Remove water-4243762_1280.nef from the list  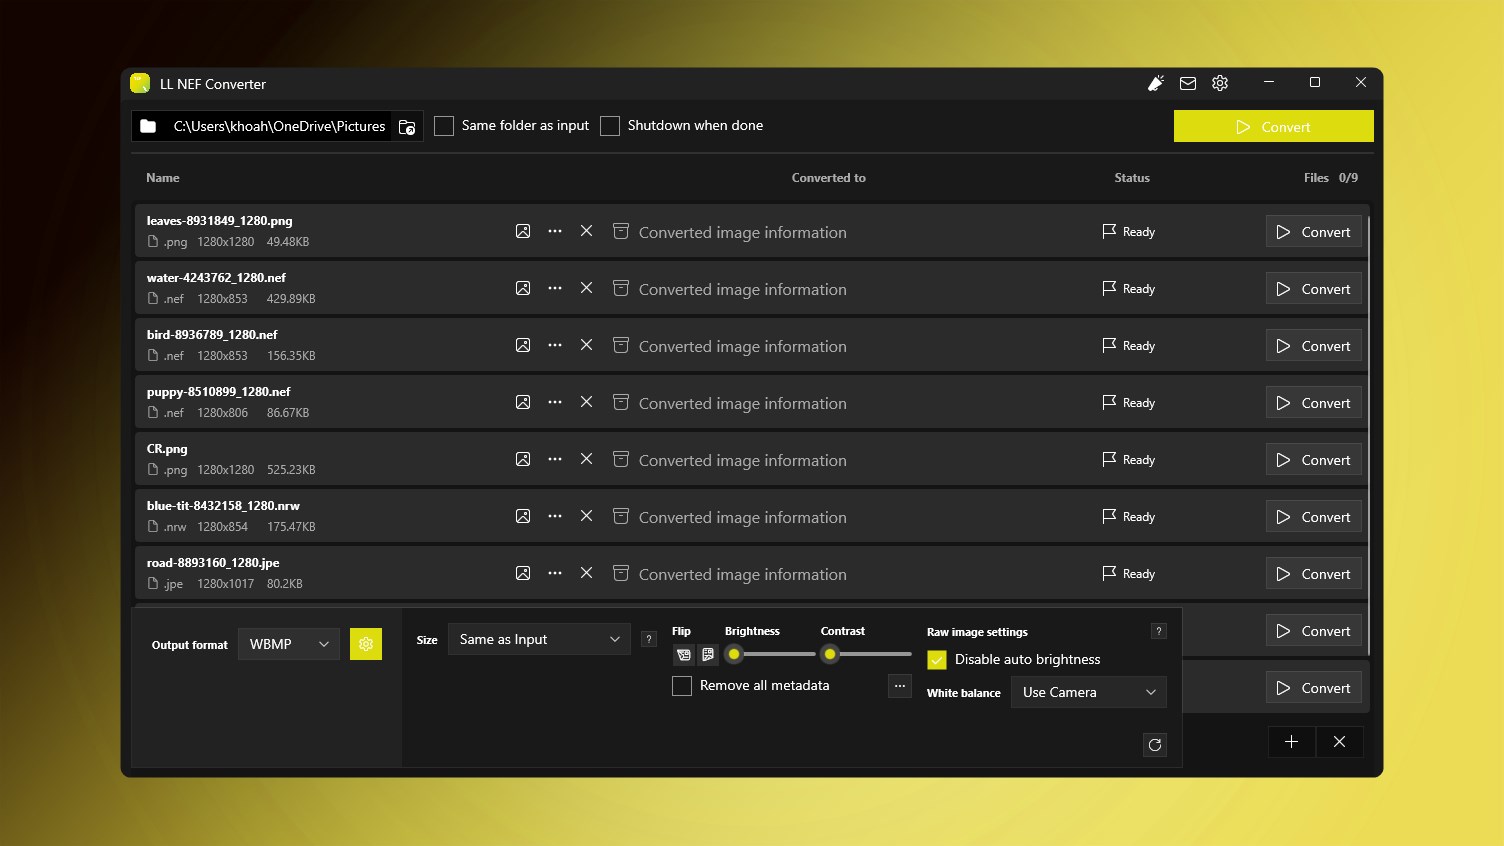(x=587, y=288)
